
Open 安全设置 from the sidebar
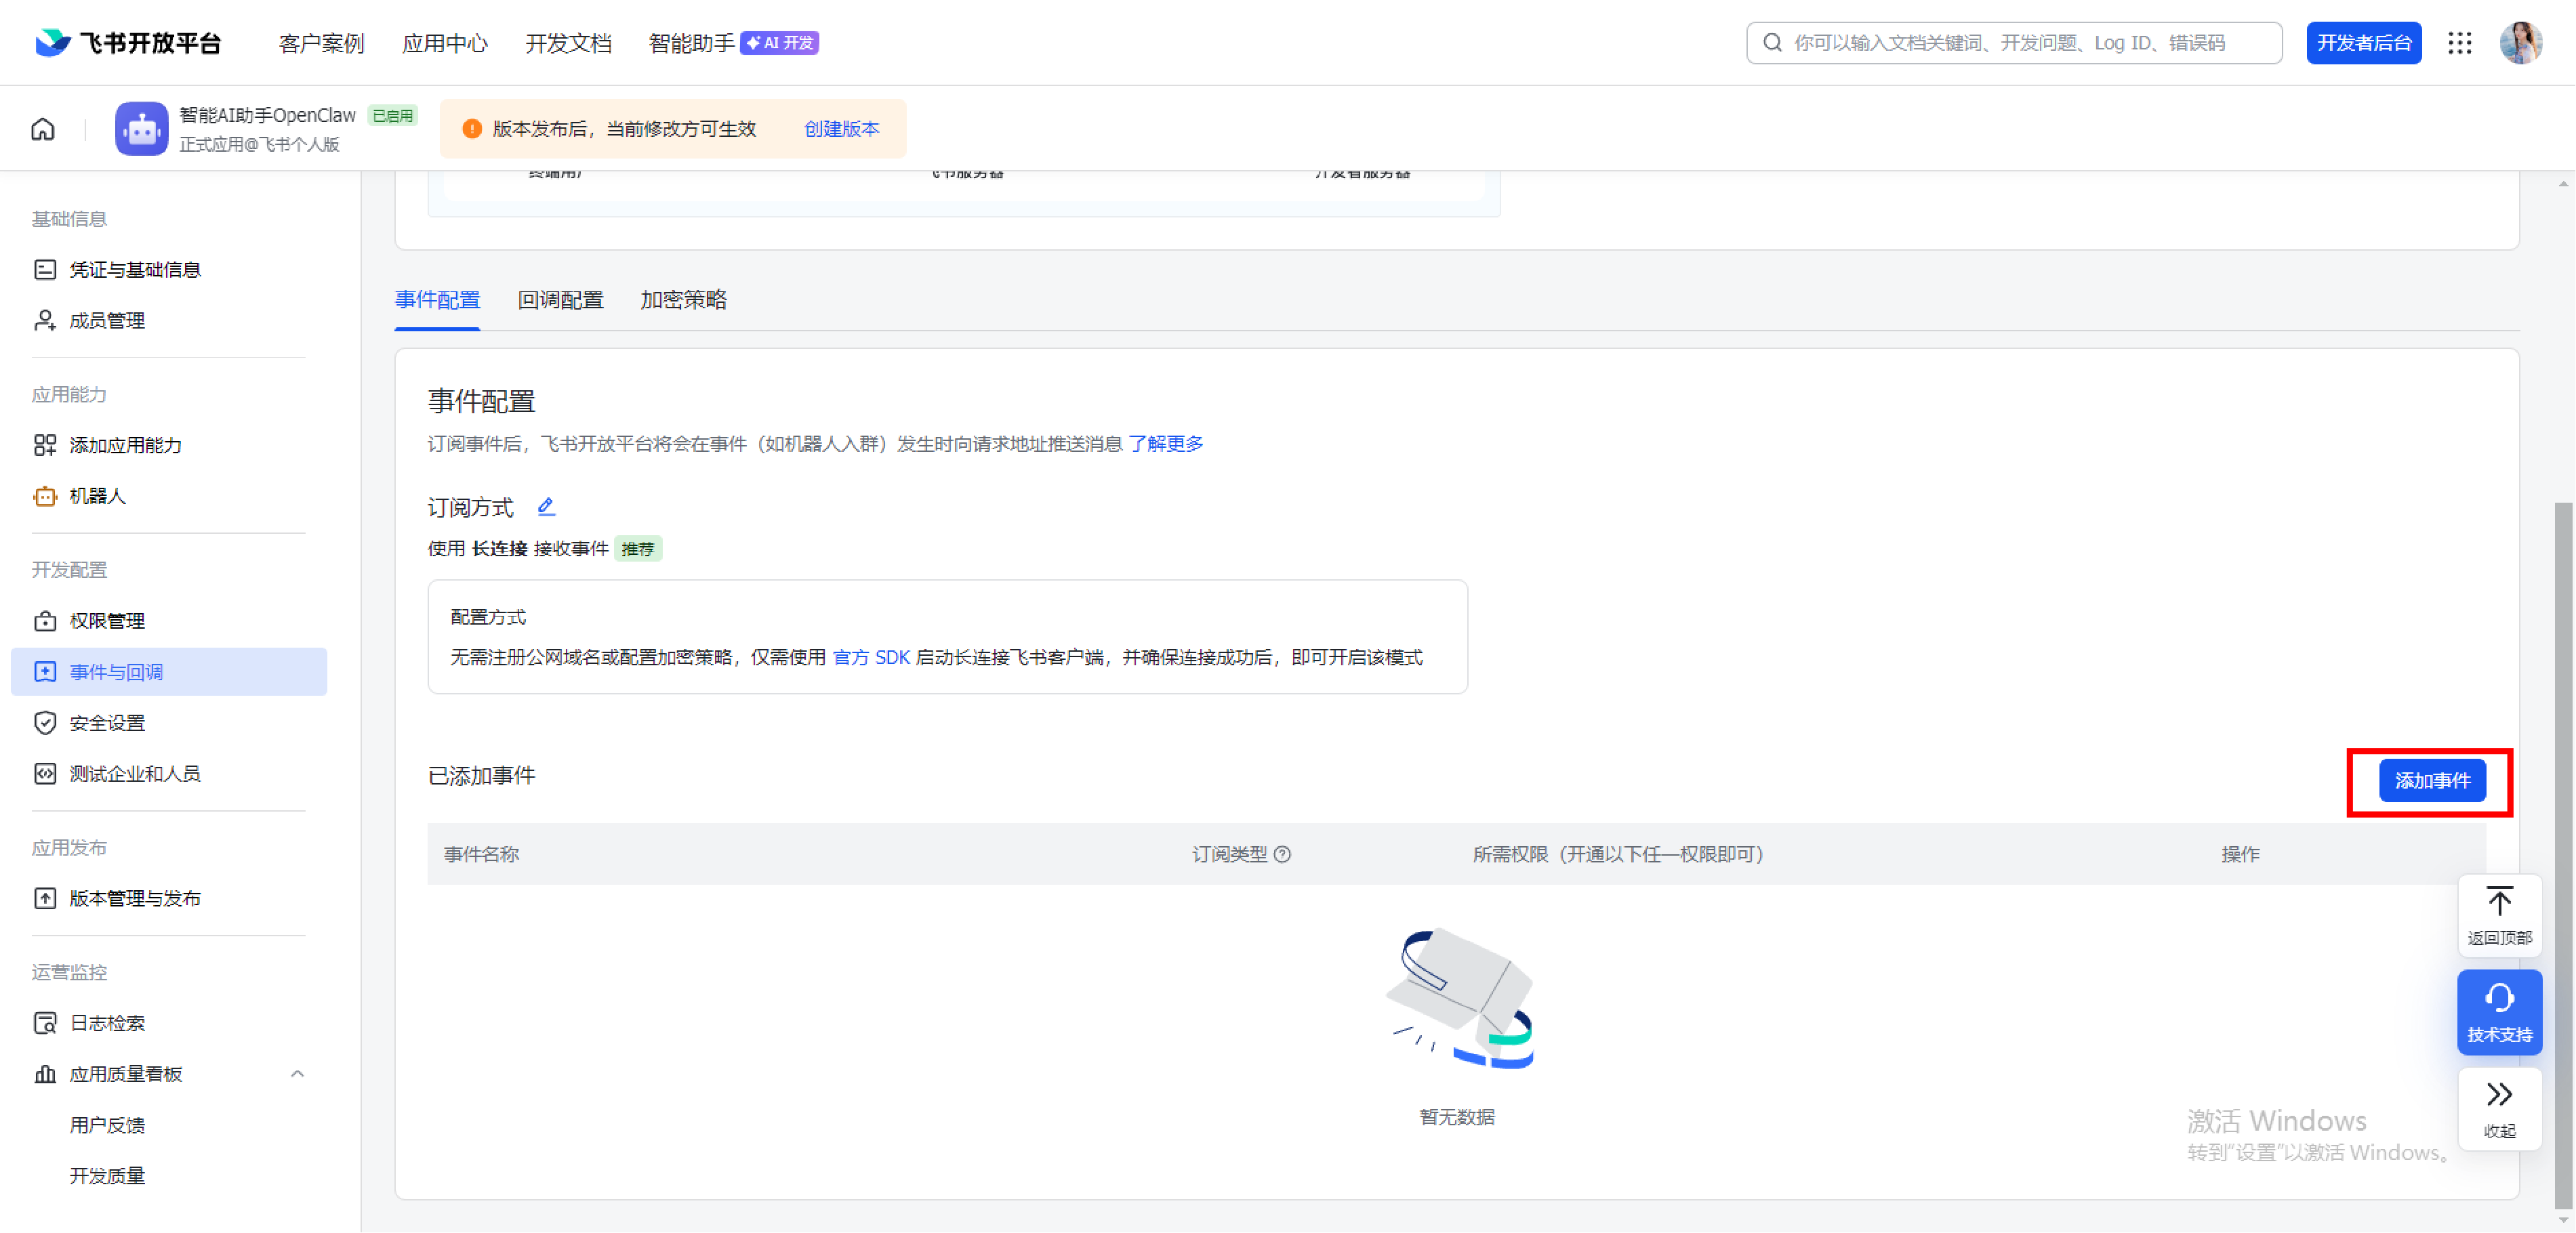(x=107, y=722)
